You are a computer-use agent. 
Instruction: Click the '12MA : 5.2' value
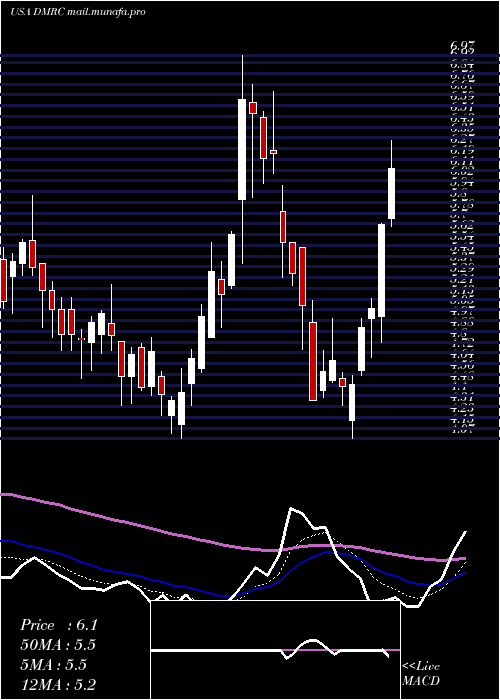(58, 684)
